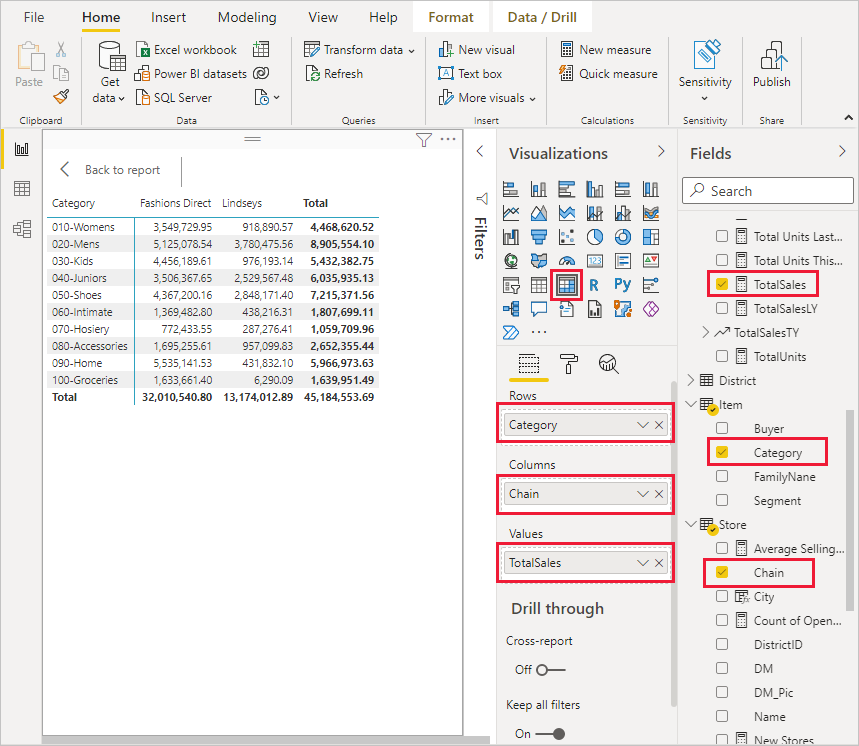Select the pie chart visualization icon
Image resolution: width=859 pixels, height=746 pixels.
(594, 236)
